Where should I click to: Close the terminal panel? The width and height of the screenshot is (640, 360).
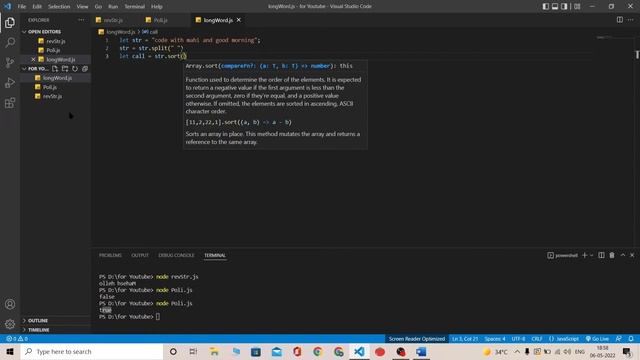pos(632,255)
